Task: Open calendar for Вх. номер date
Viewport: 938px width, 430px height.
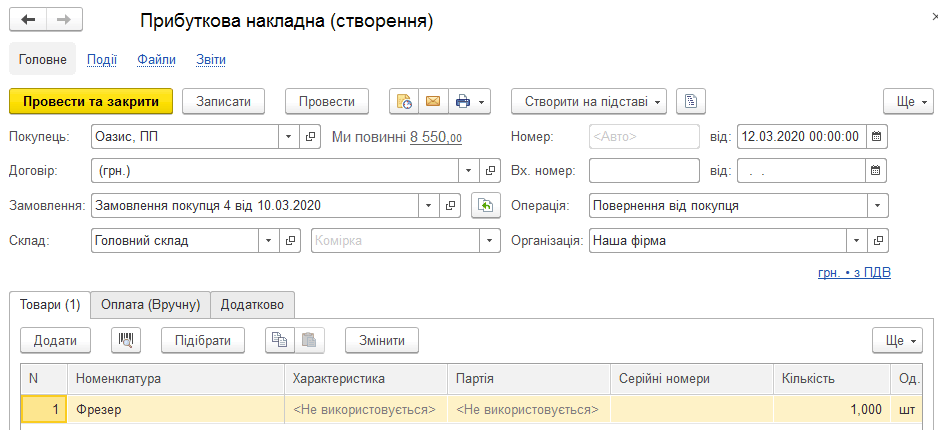Action: [x=876, y=171]
